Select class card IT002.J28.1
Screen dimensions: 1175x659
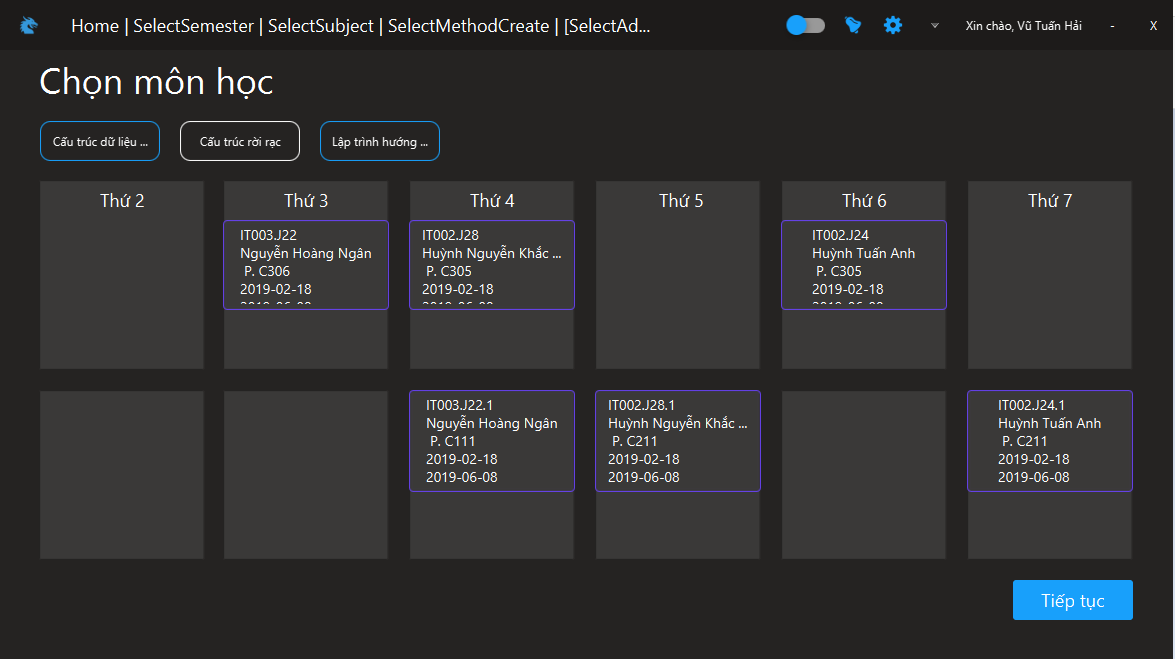(x=677, y=441)
